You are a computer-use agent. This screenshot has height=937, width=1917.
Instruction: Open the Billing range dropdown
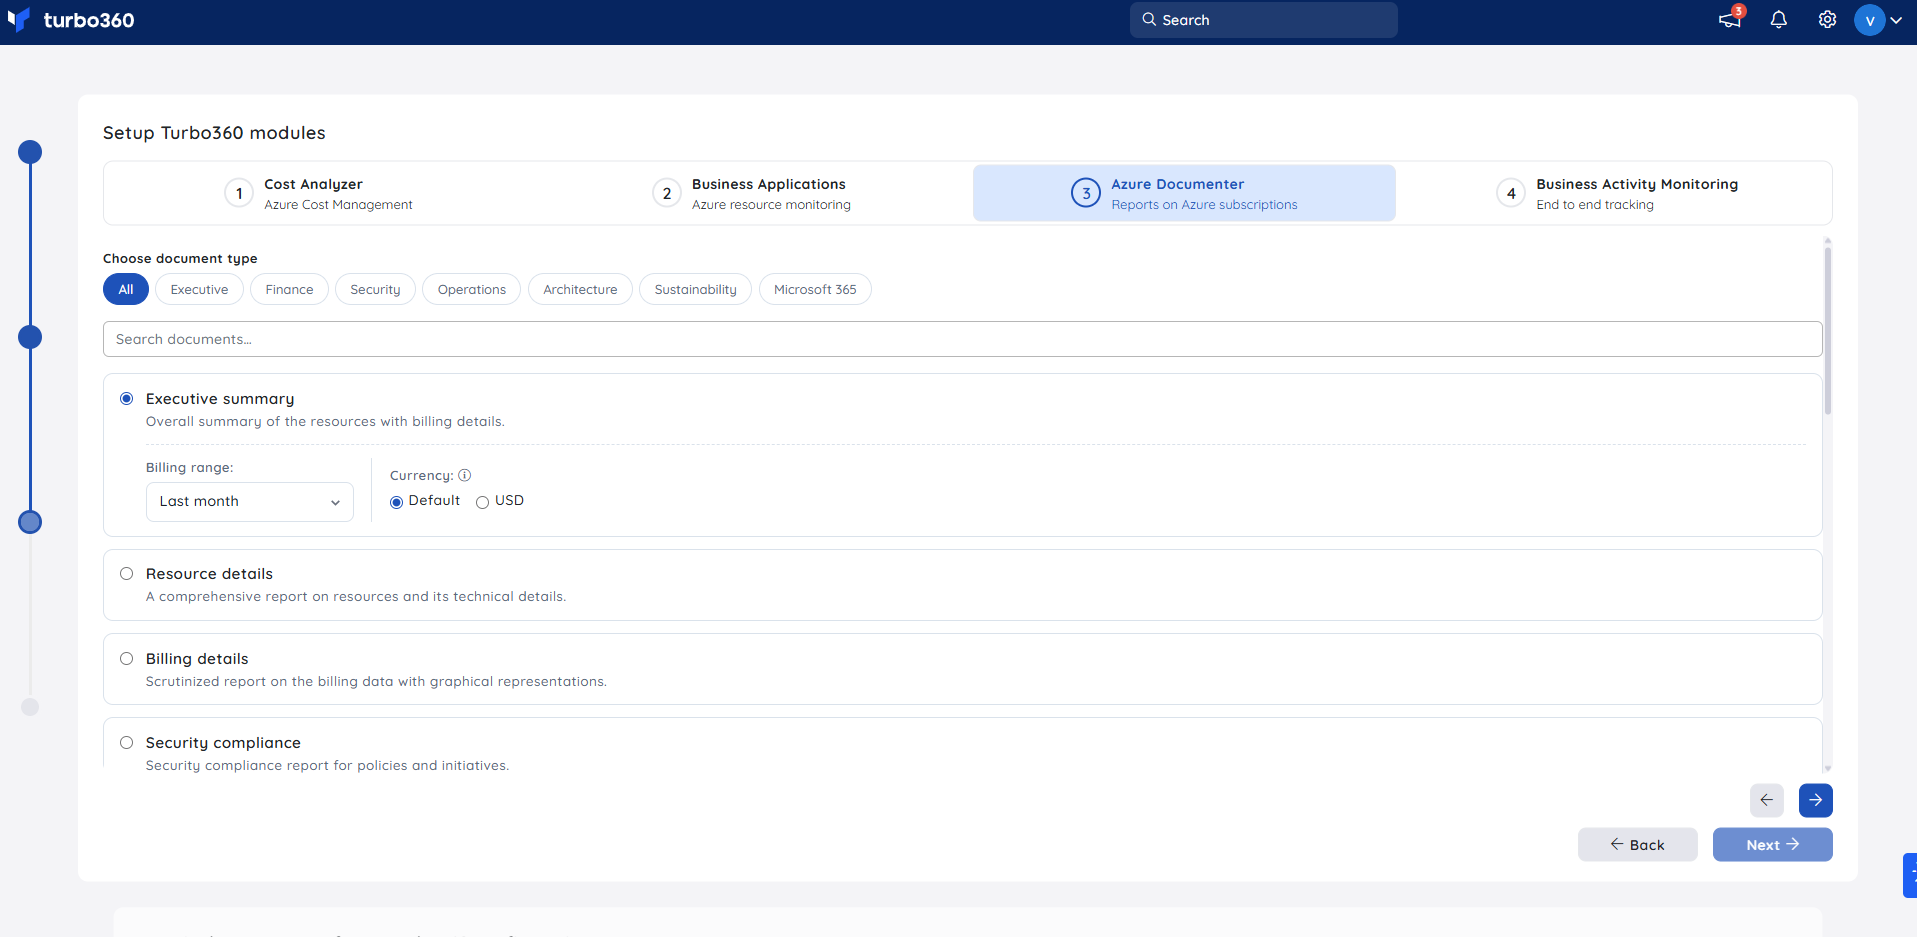250,502
